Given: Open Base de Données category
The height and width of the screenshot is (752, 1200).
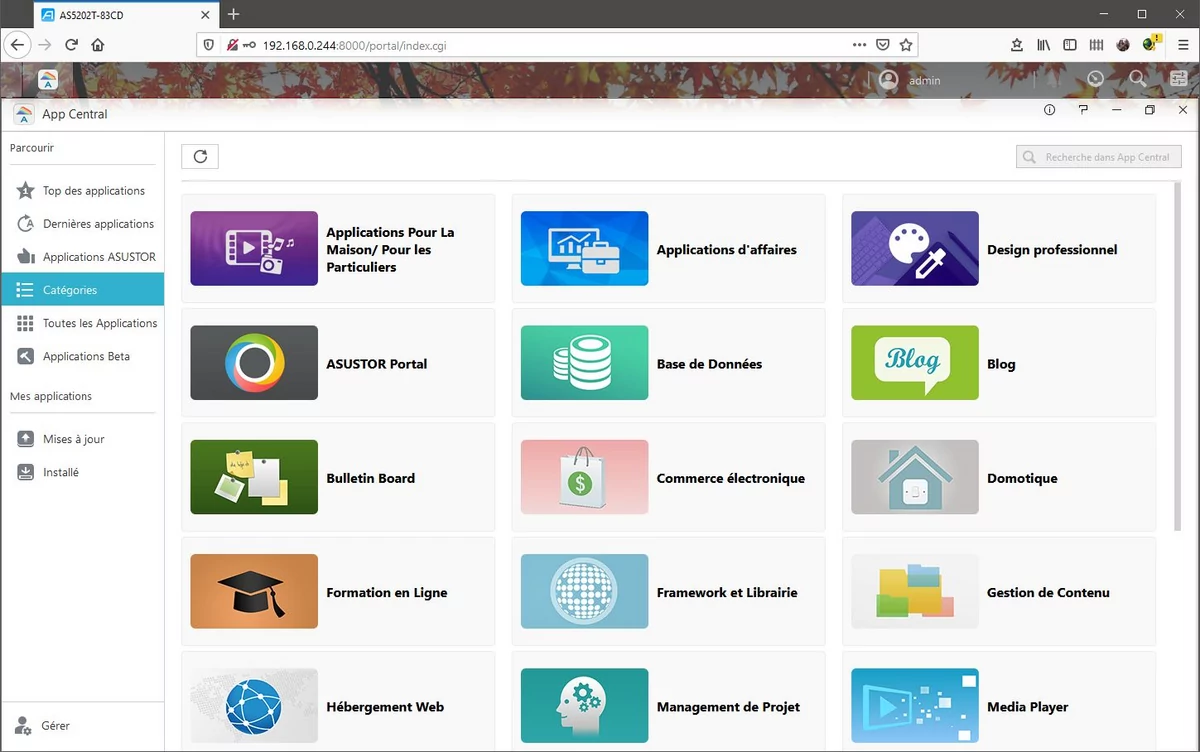Looking at the screenshot, I should pos(668,363).
